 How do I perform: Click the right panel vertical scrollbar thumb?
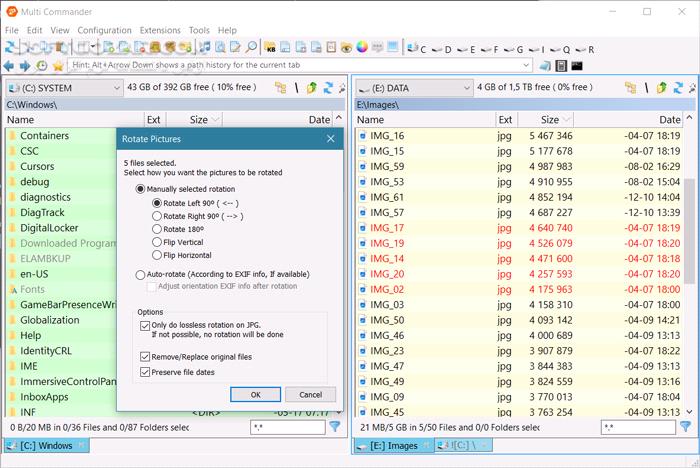point(689,231)
